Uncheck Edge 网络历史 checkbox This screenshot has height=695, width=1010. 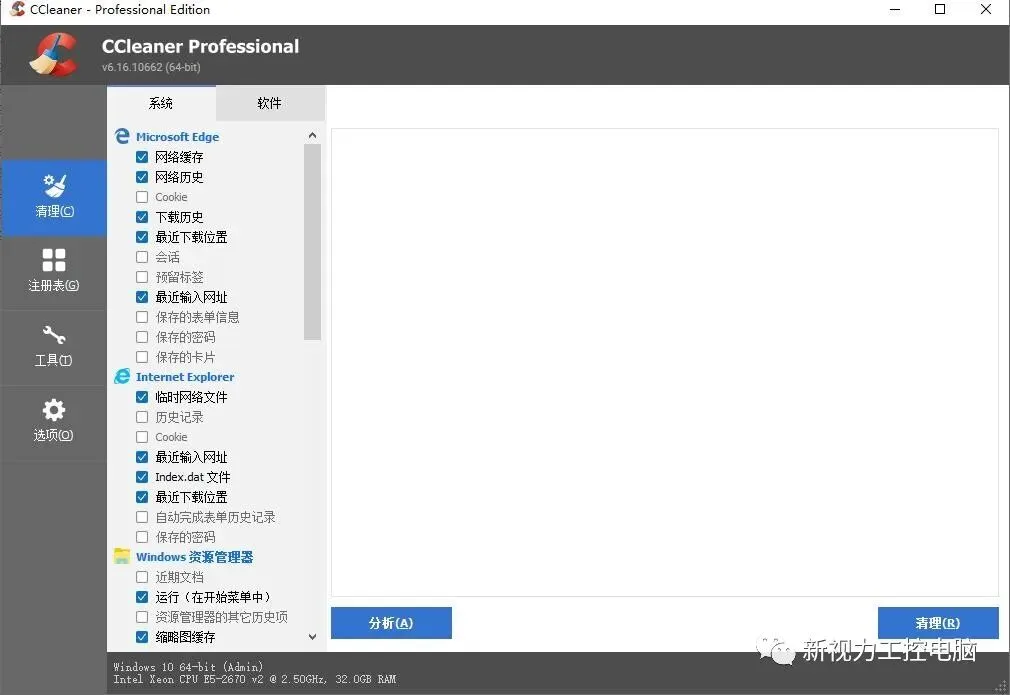142,177
